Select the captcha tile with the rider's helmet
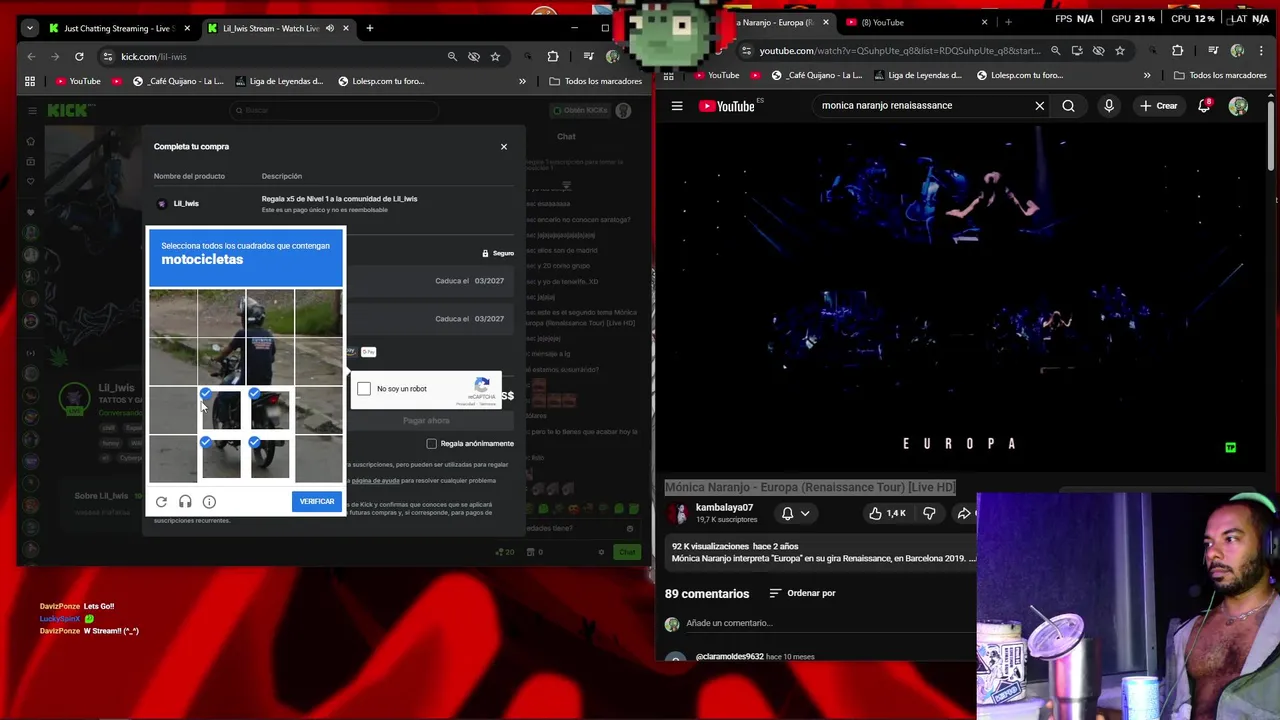 point(270,313)
